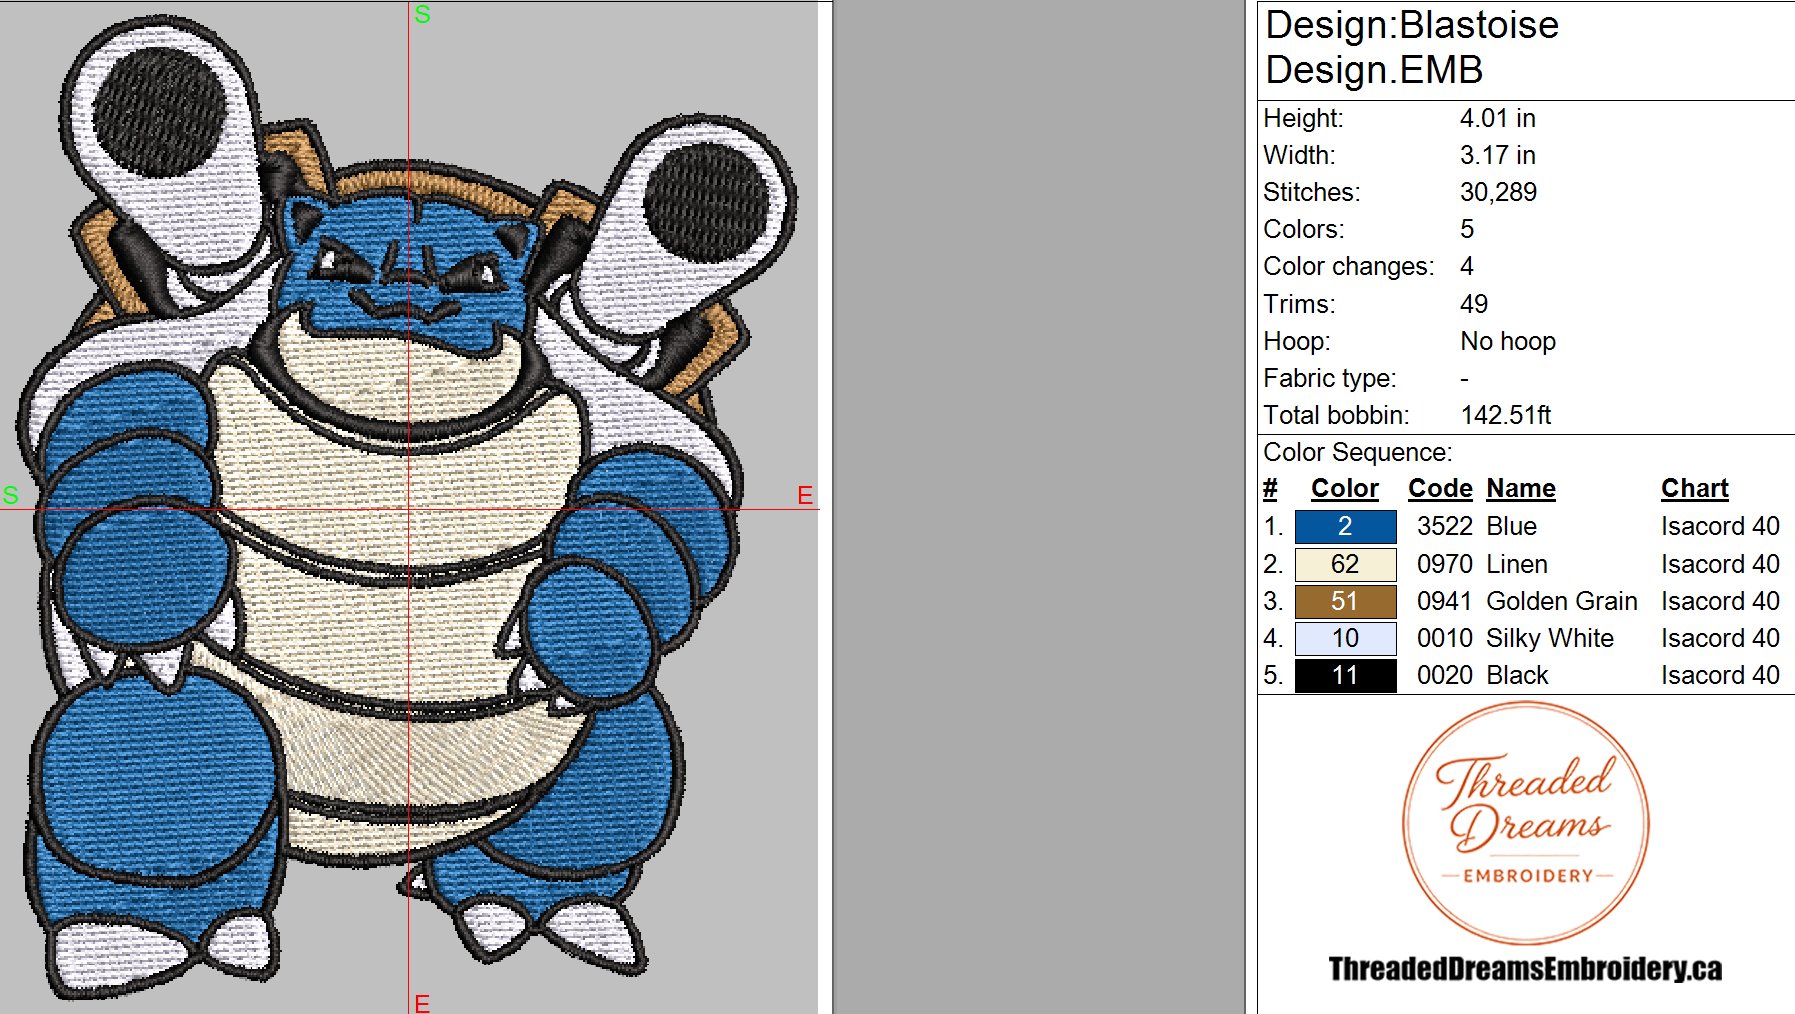Click Isacord 40 in the Black row
This screenshot has height=1014, width=1795.
(1720, 675)
